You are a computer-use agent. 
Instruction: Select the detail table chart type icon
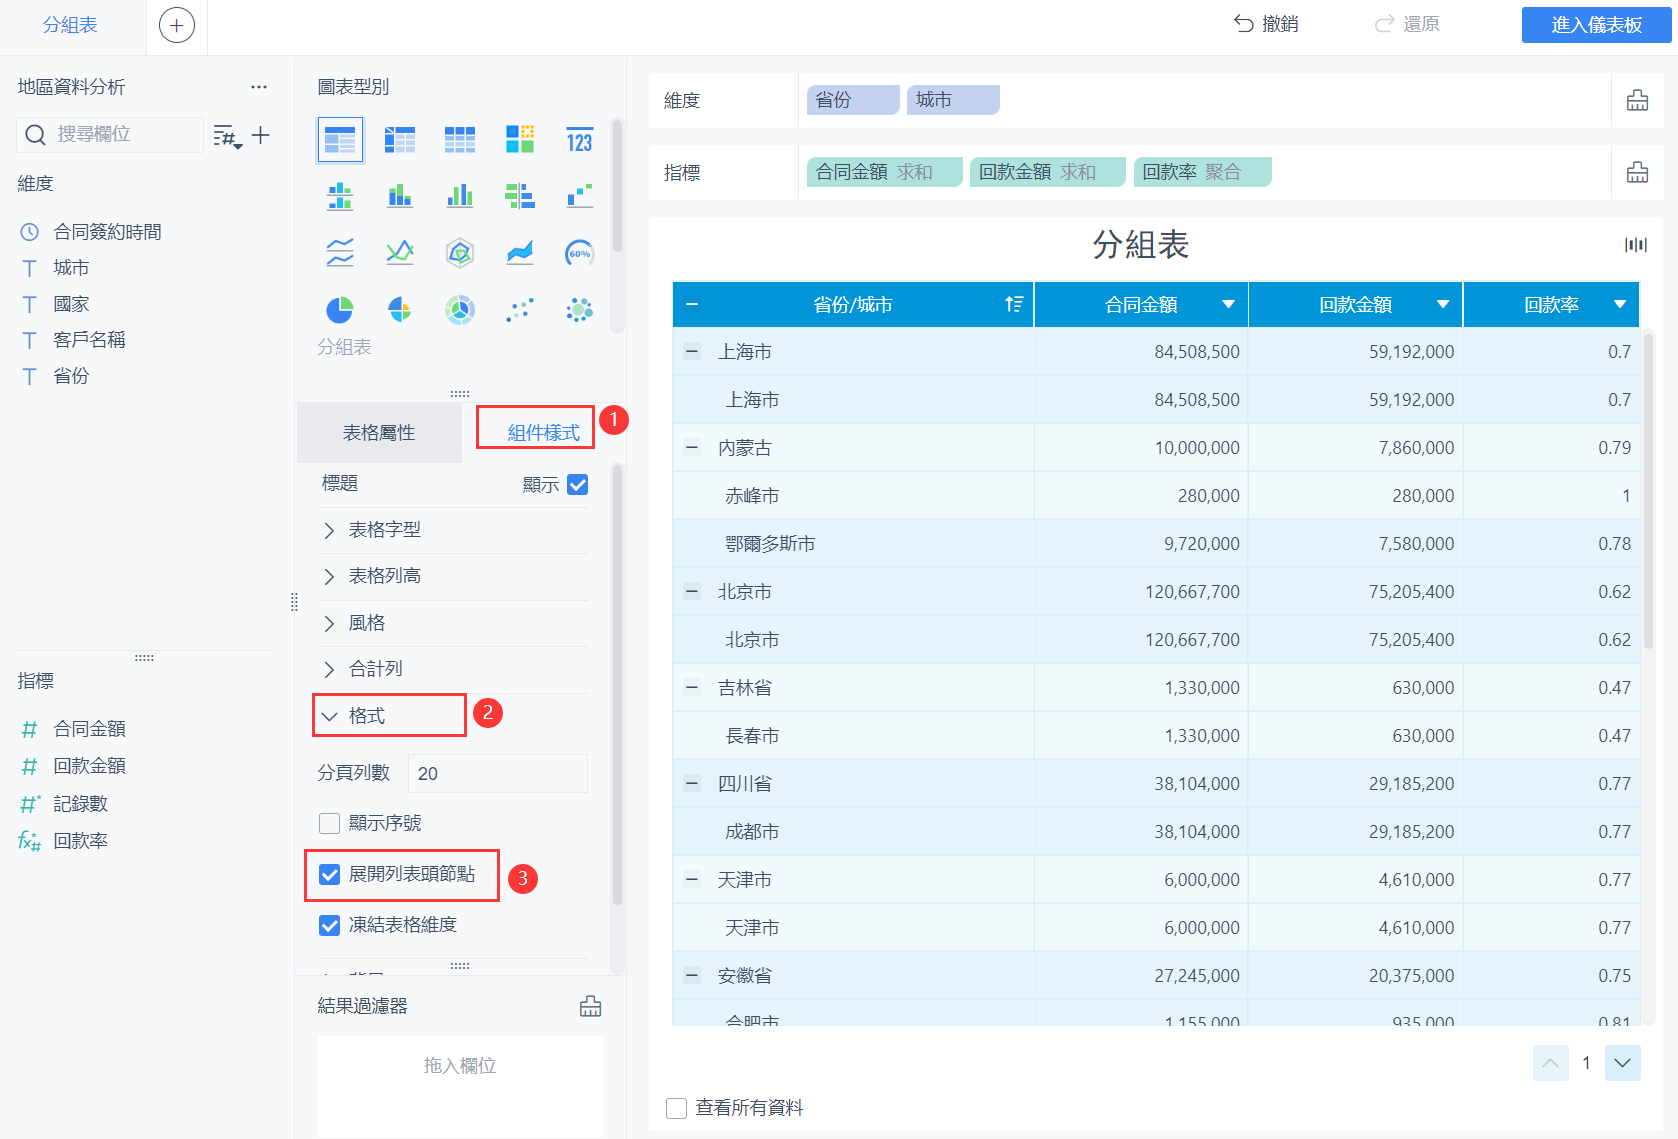(460, 140)
